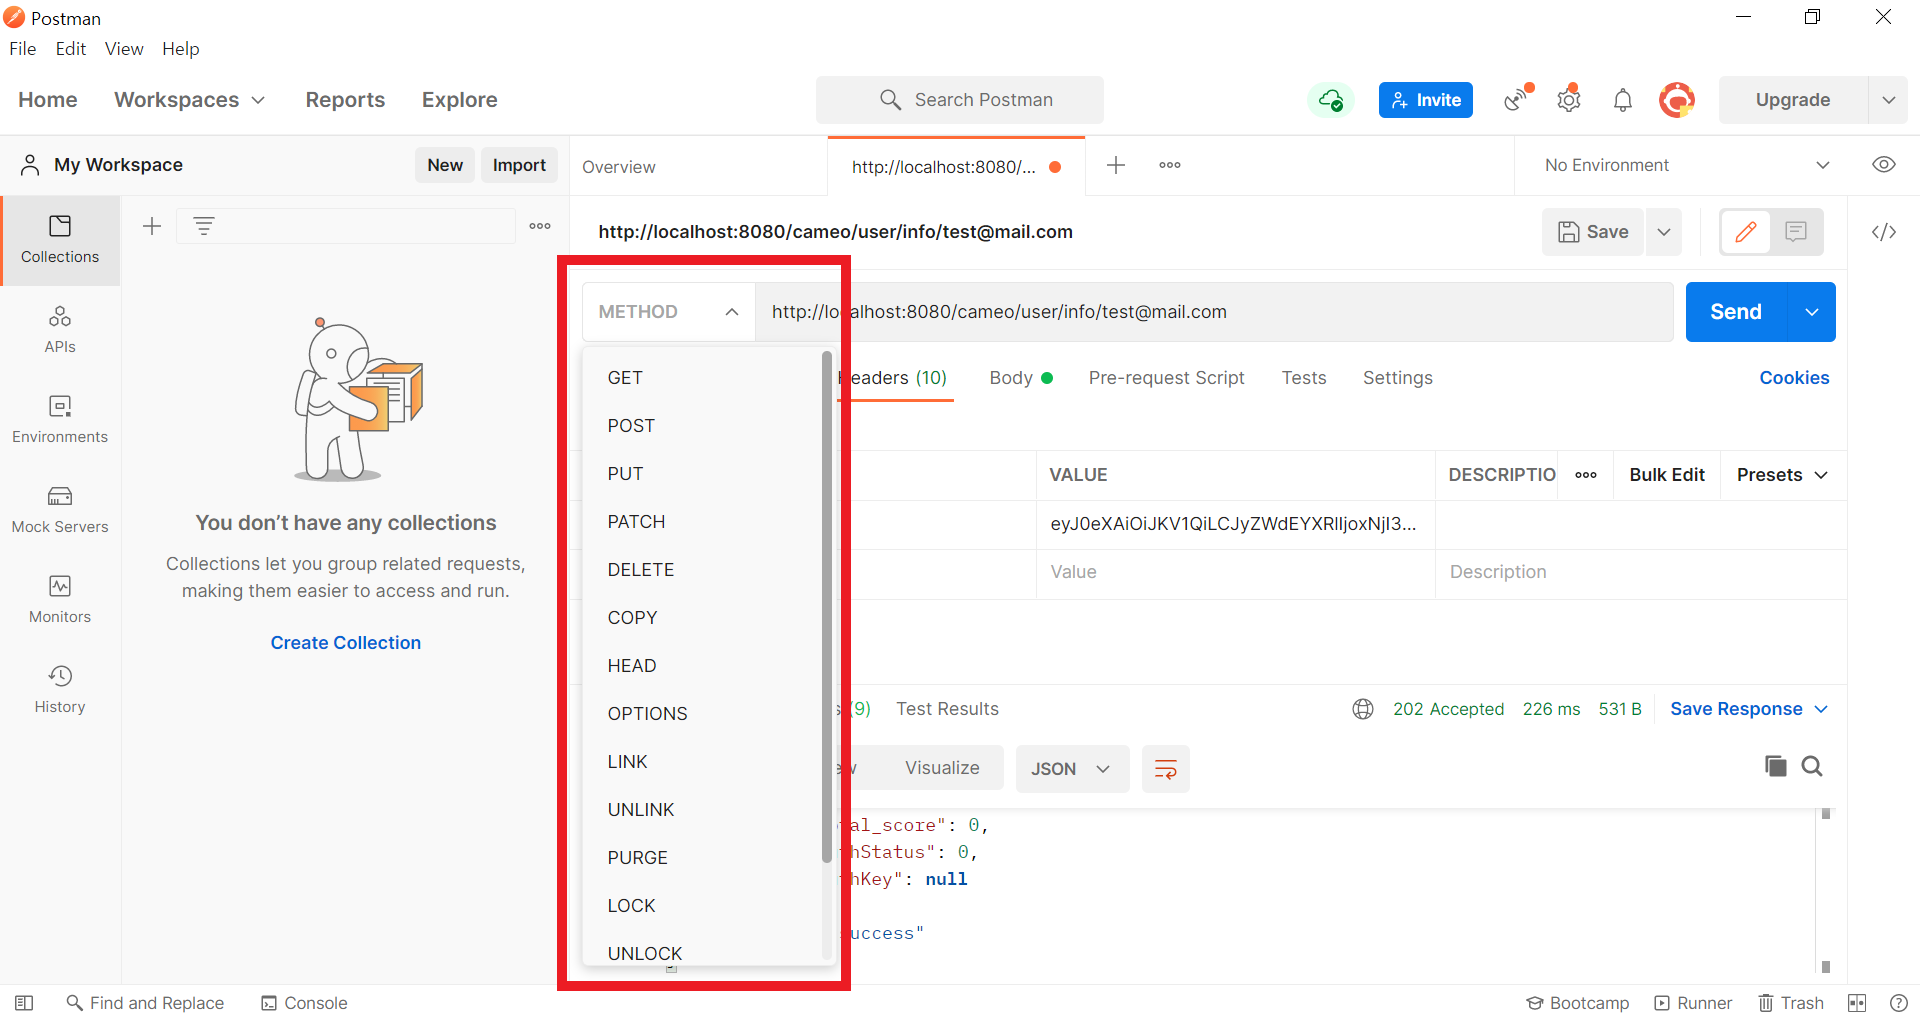Open the Trash

coord(1791,1003)
